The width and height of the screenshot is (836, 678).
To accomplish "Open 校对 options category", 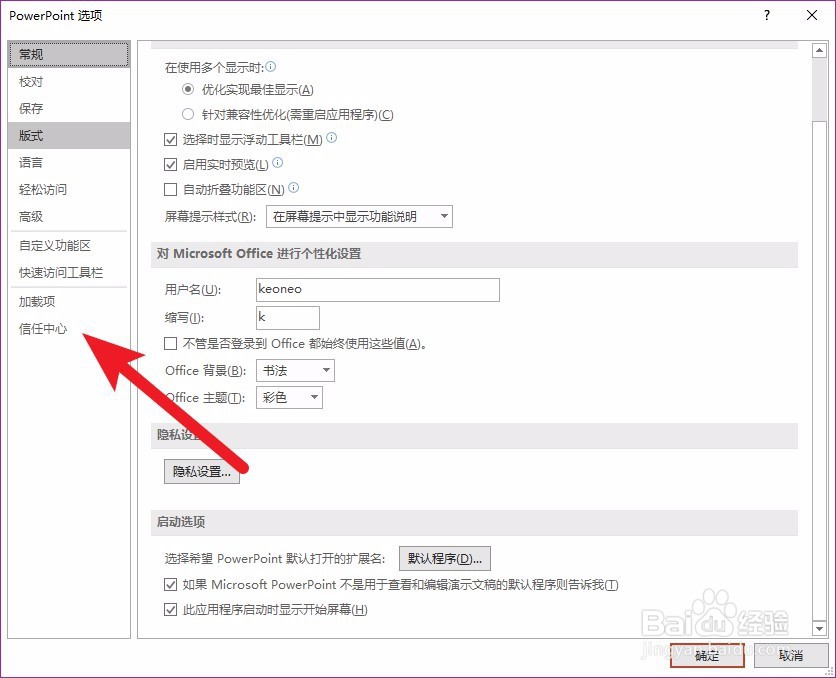I will 69,82.
